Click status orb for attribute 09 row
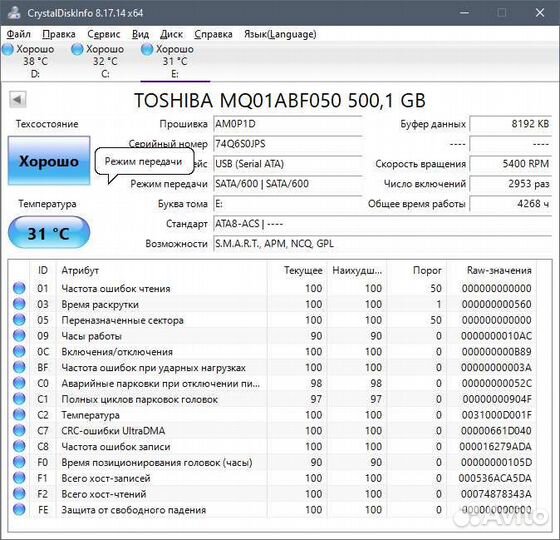 (19, 336)
